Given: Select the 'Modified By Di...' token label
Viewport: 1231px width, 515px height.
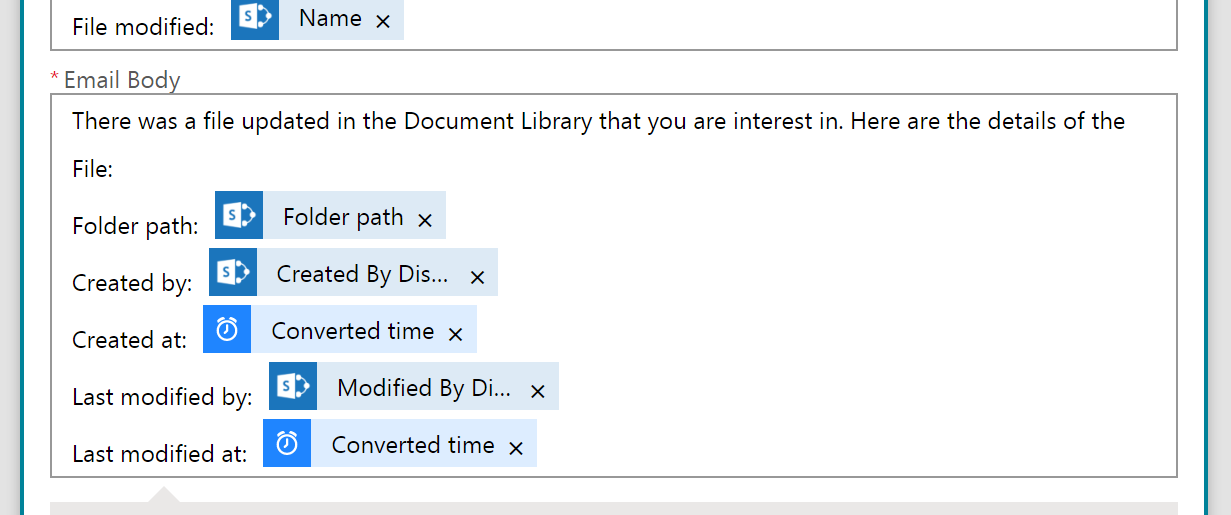Looking at the screenshot, I should pos(424,388).
